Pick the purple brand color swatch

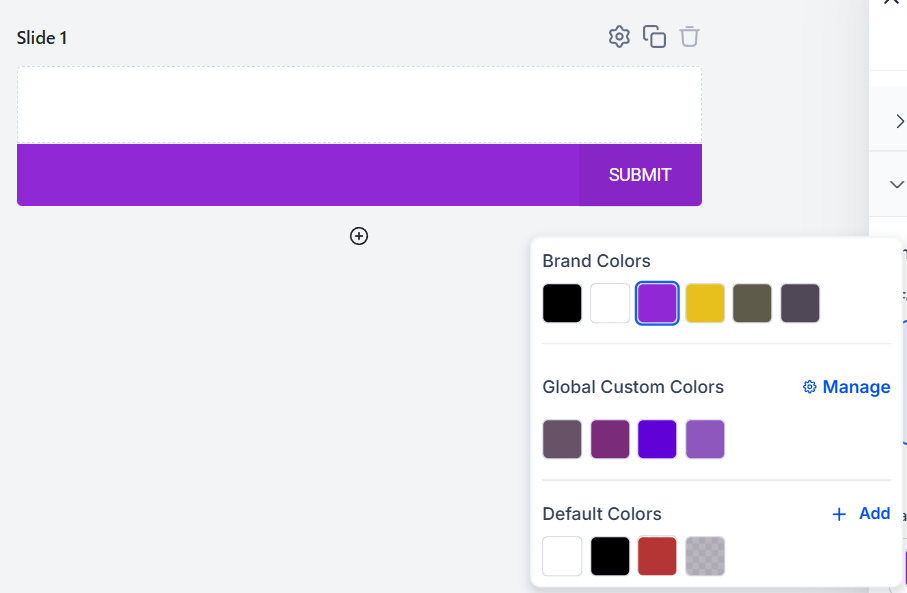point(658,303)
